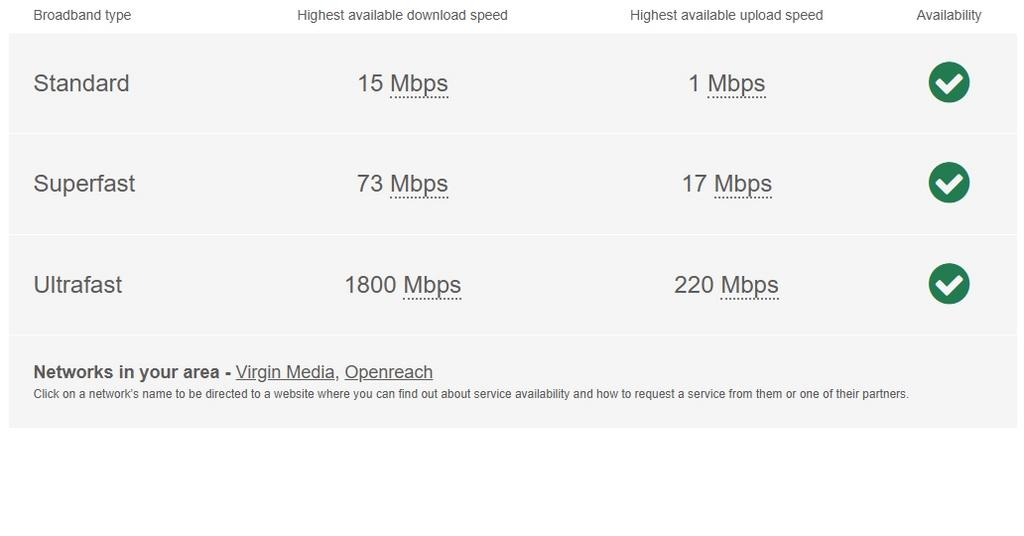
Task: Click the Superfast availability green checkmark
Action: [948, 183]
